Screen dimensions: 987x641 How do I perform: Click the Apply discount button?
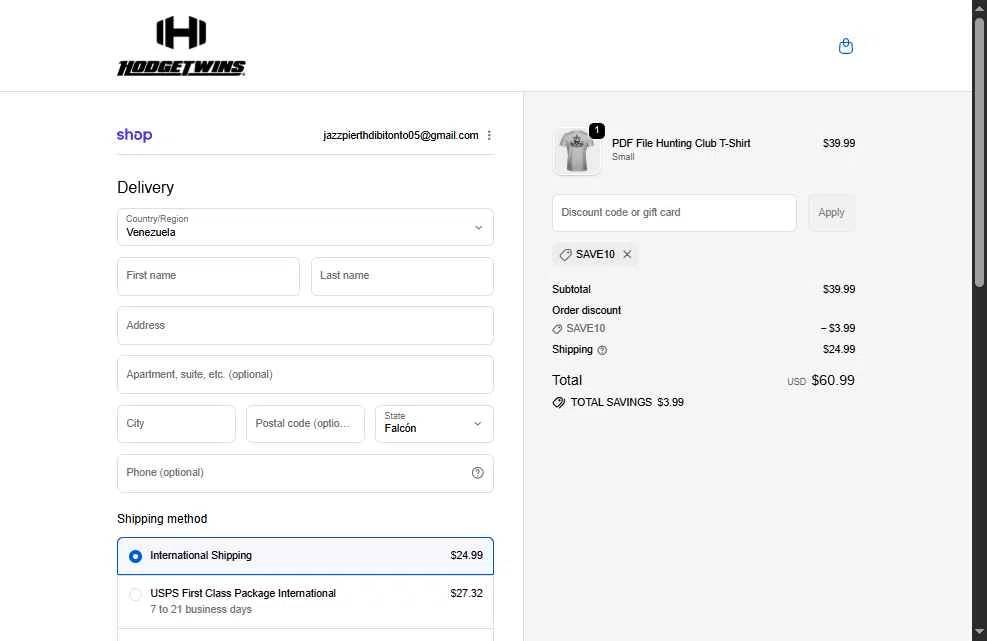pos(832,213)
